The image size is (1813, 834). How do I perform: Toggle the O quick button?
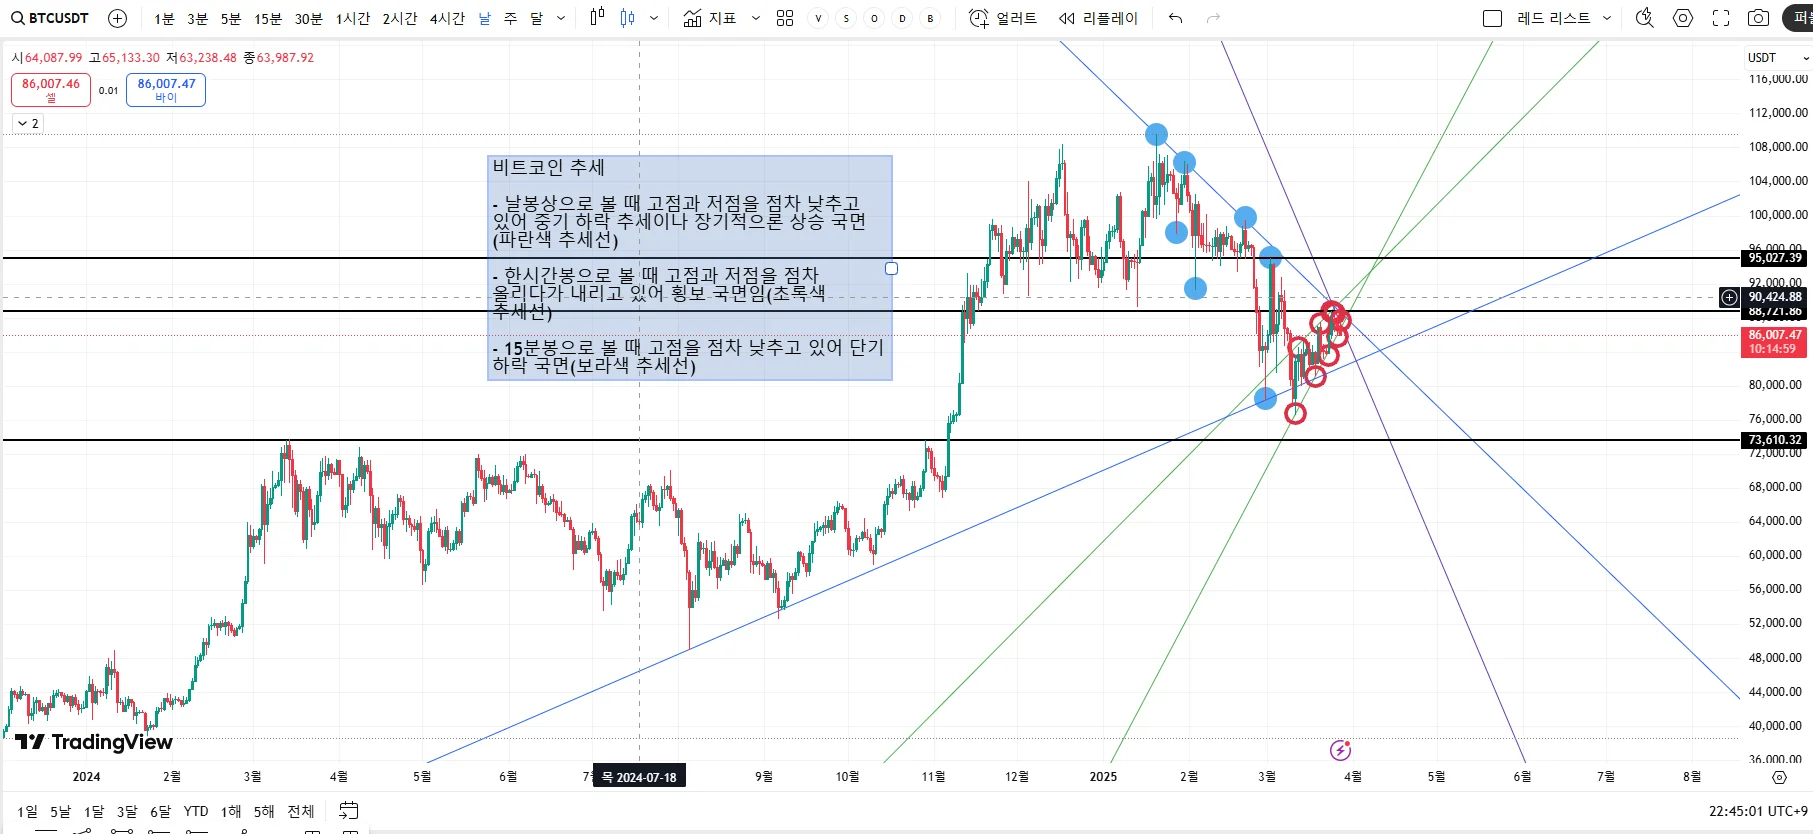[874, 18]
